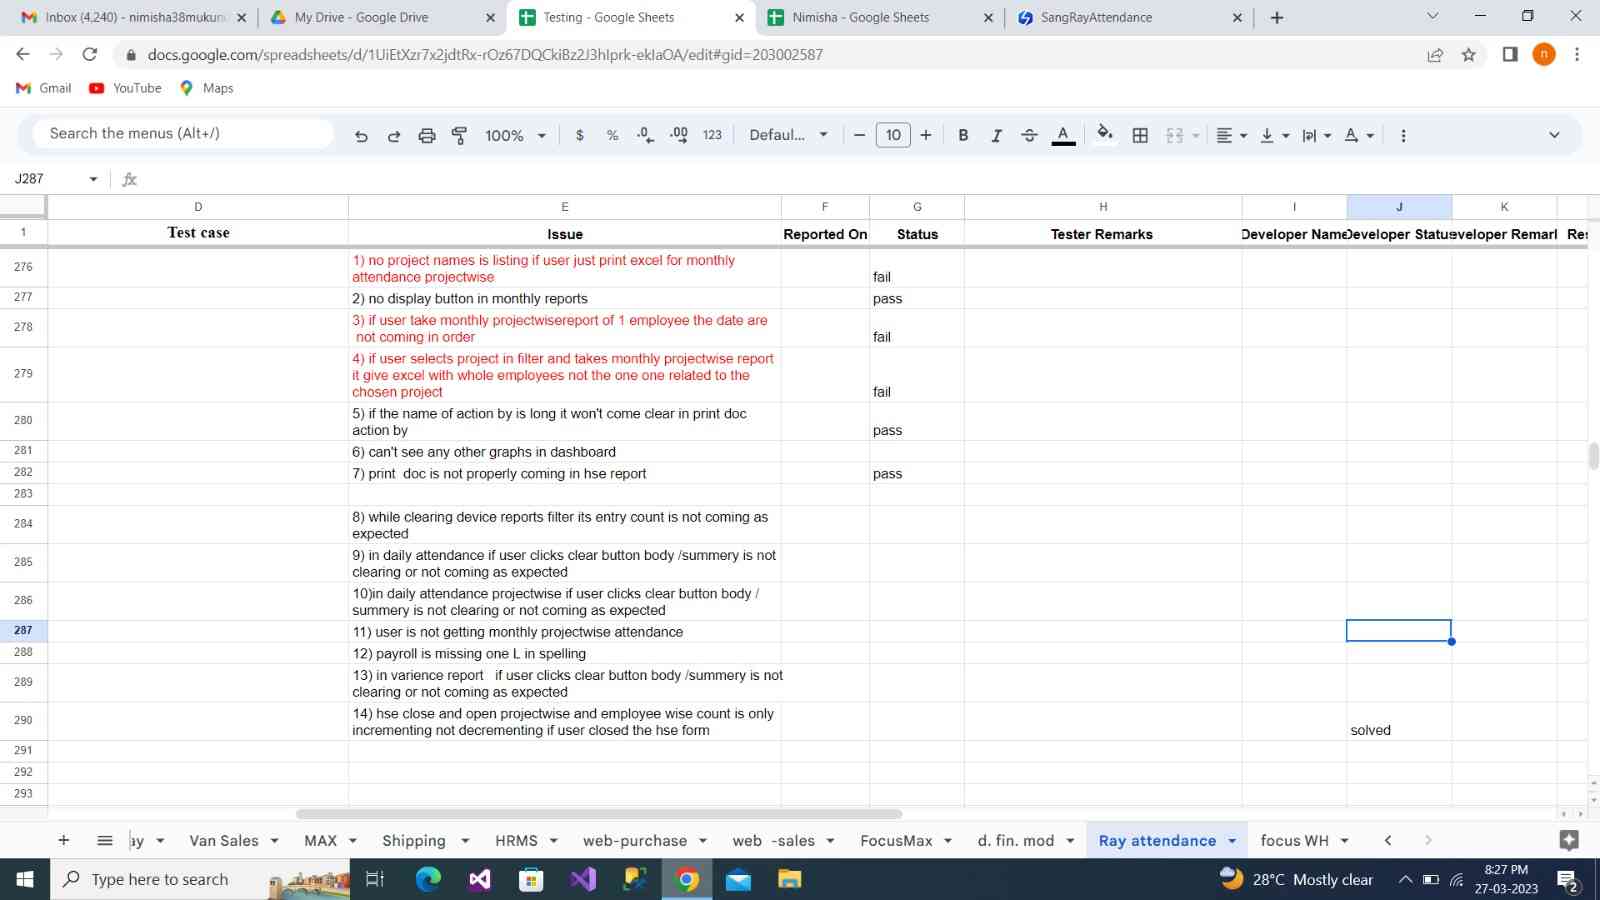1600x900 pixels.
Task: Switch to the HRMS sheet tab
Action: (x=516, y=841)
